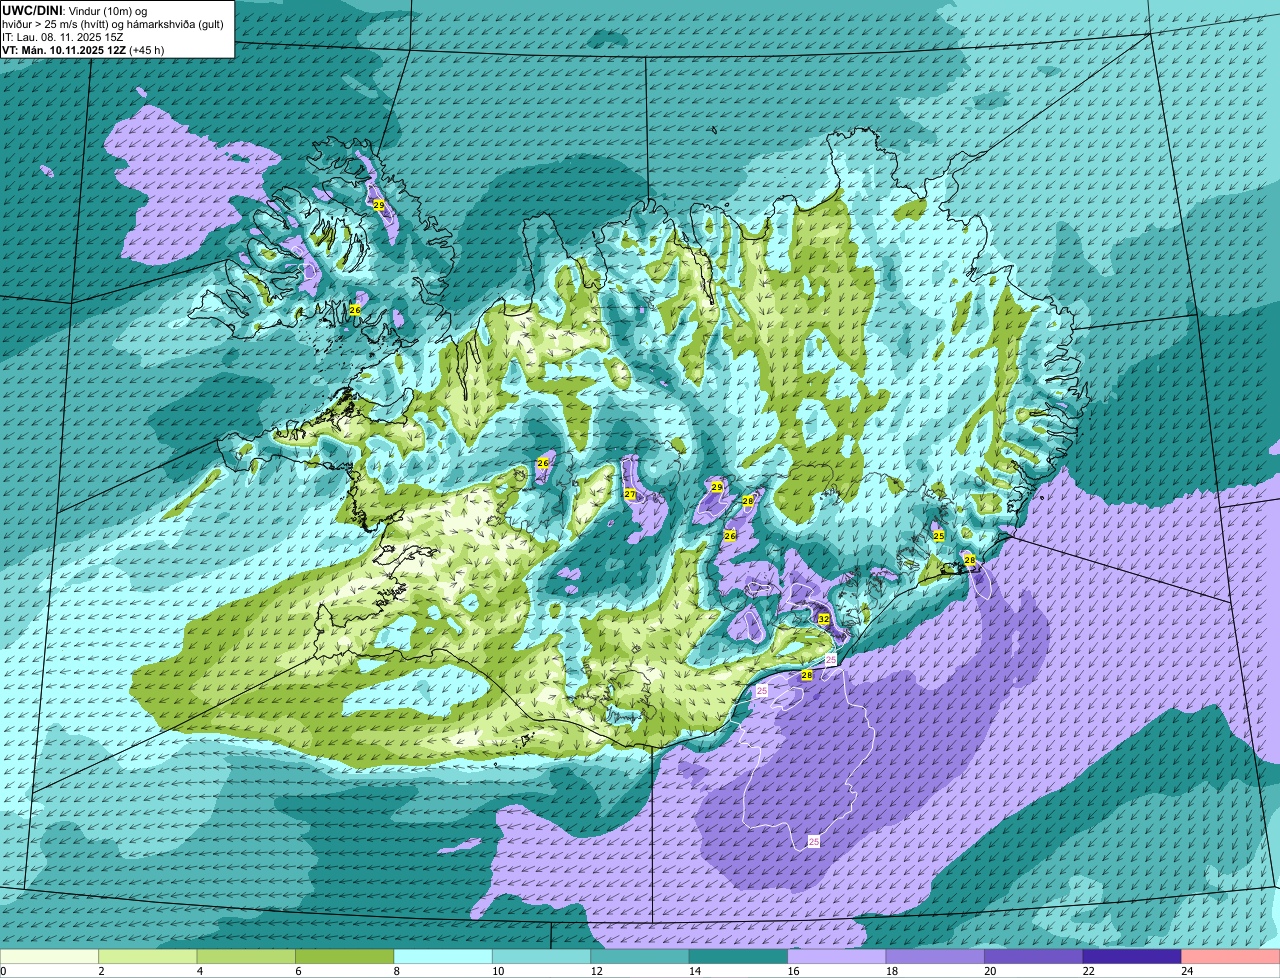Viewport: 1280px width, 978px height.
Task: Click the 18–20 m/s purple legend swatch
Action: point(935,956)
